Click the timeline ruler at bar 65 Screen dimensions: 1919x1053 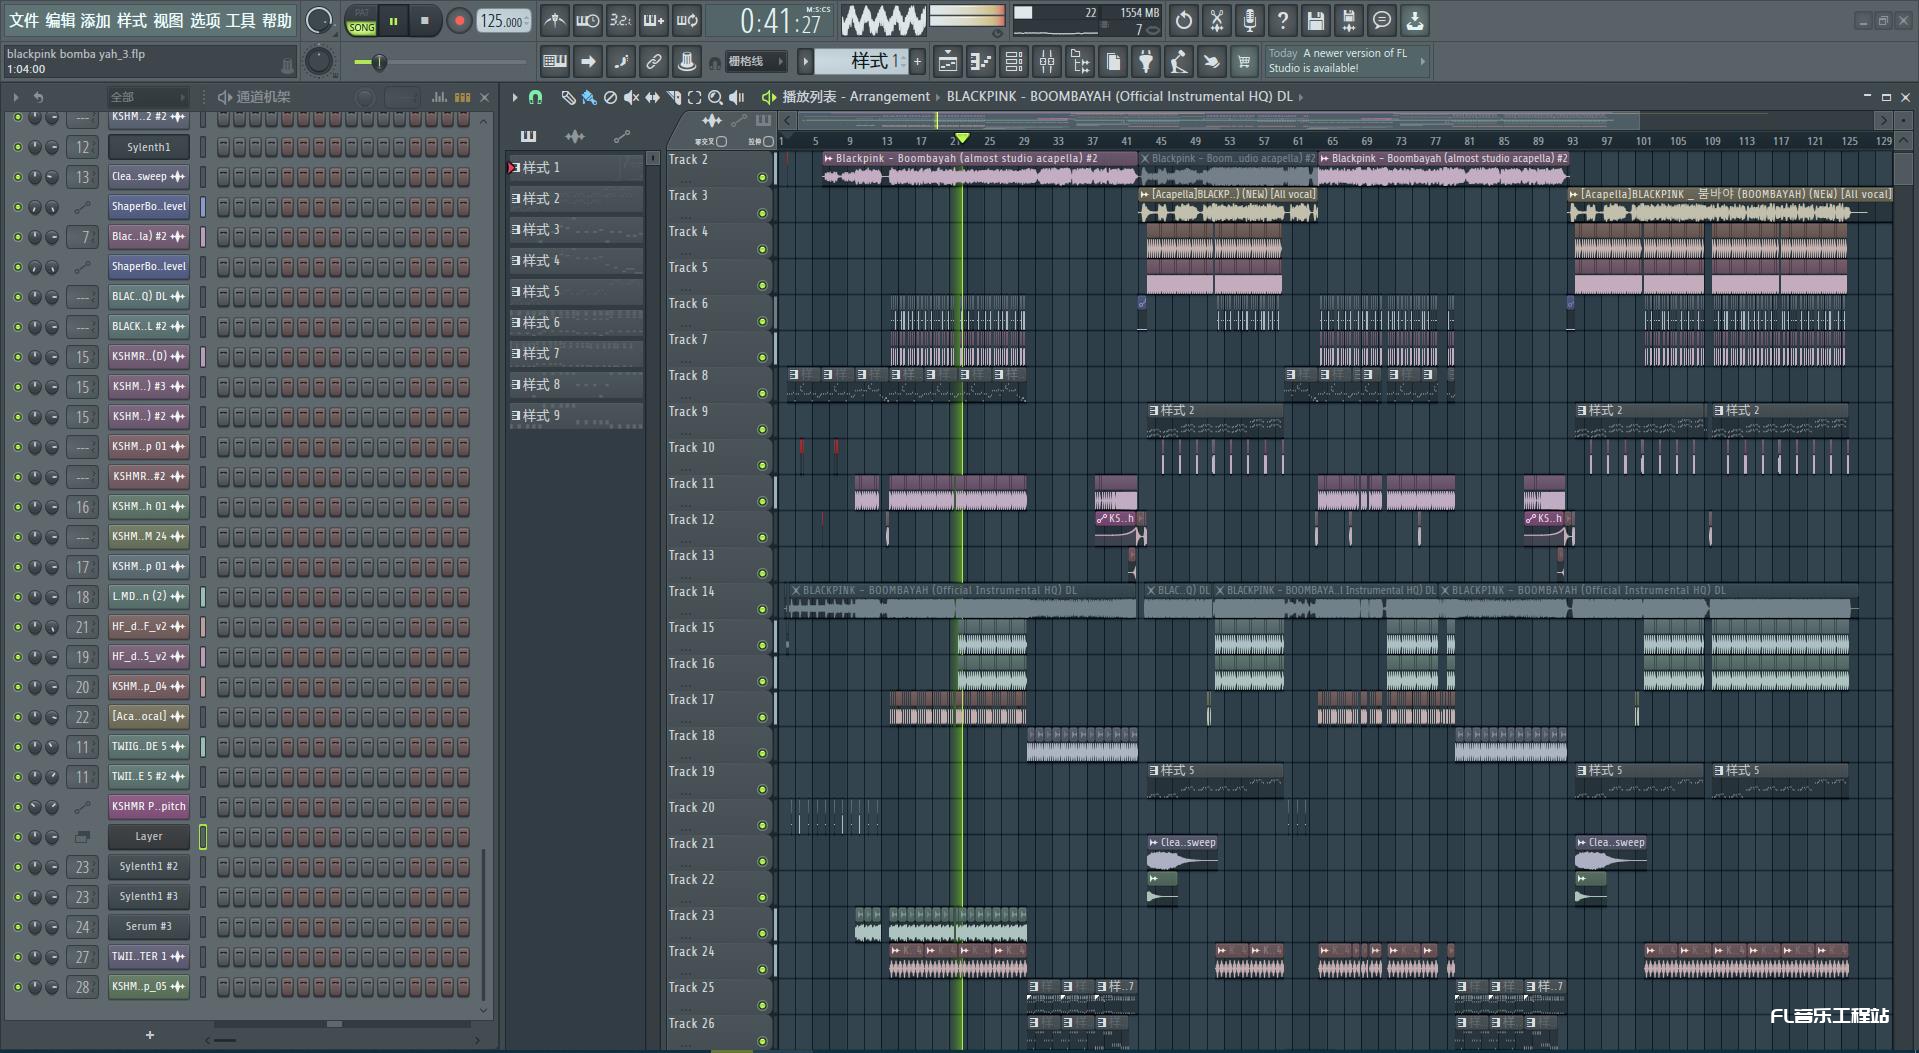coord(1332,141)
